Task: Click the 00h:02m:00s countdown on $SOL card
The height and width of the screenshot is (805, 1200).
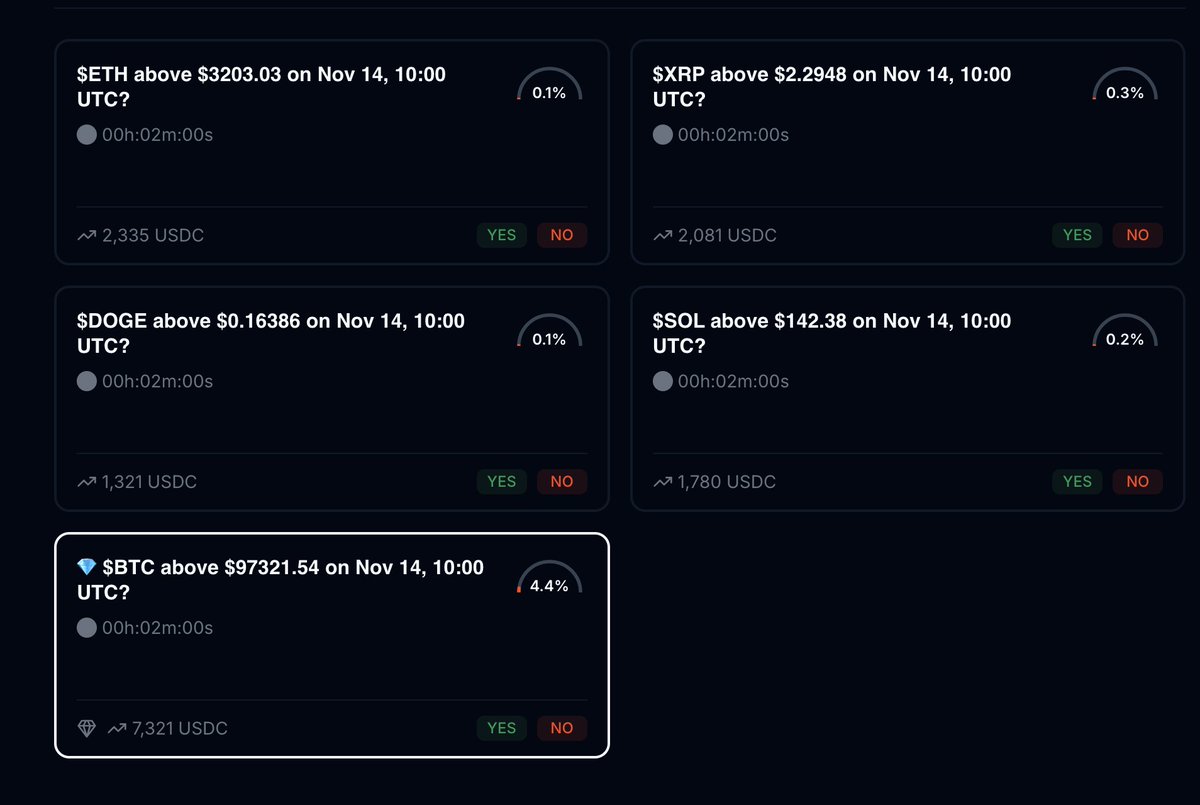Action: click(x=734, y=381)
